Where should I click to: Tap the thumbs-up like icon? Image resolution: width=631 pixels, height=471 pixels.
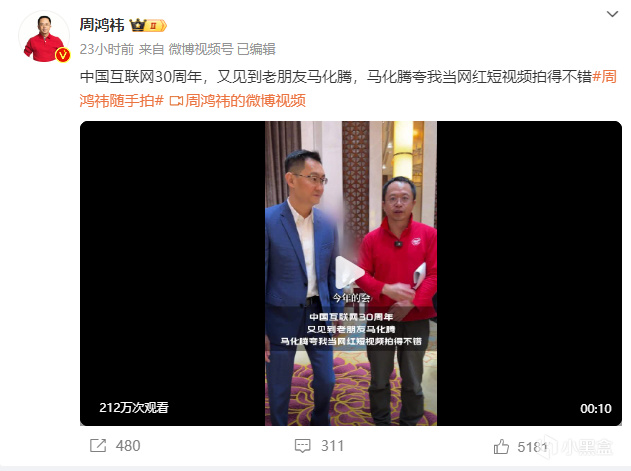[501, 446]
